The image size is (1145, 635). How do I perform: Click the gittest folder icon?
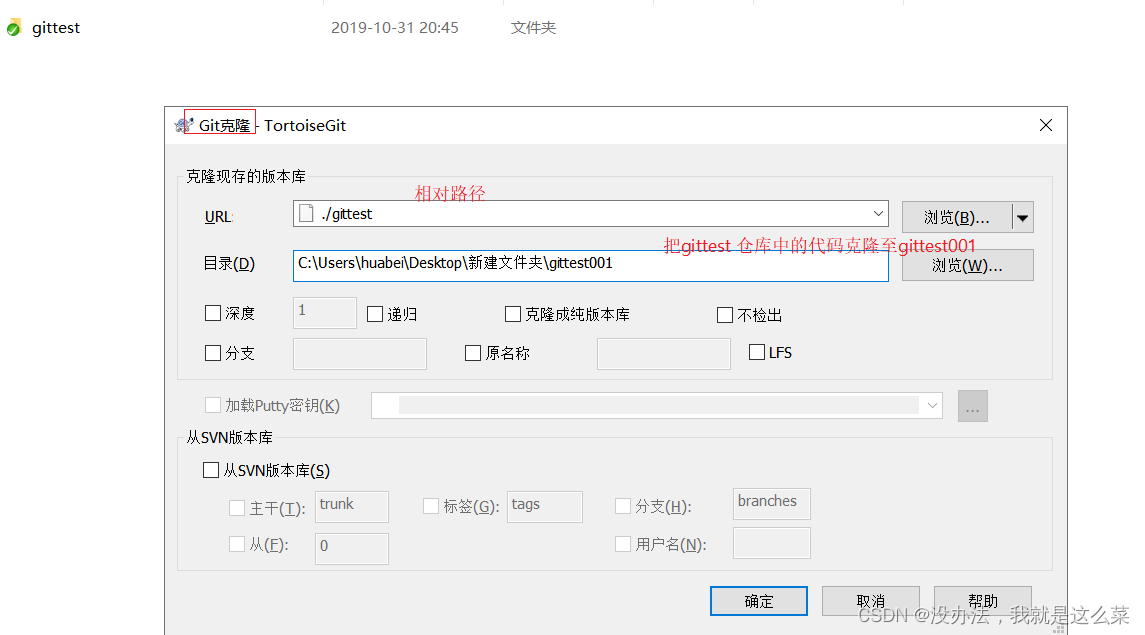tap(14, 28)
